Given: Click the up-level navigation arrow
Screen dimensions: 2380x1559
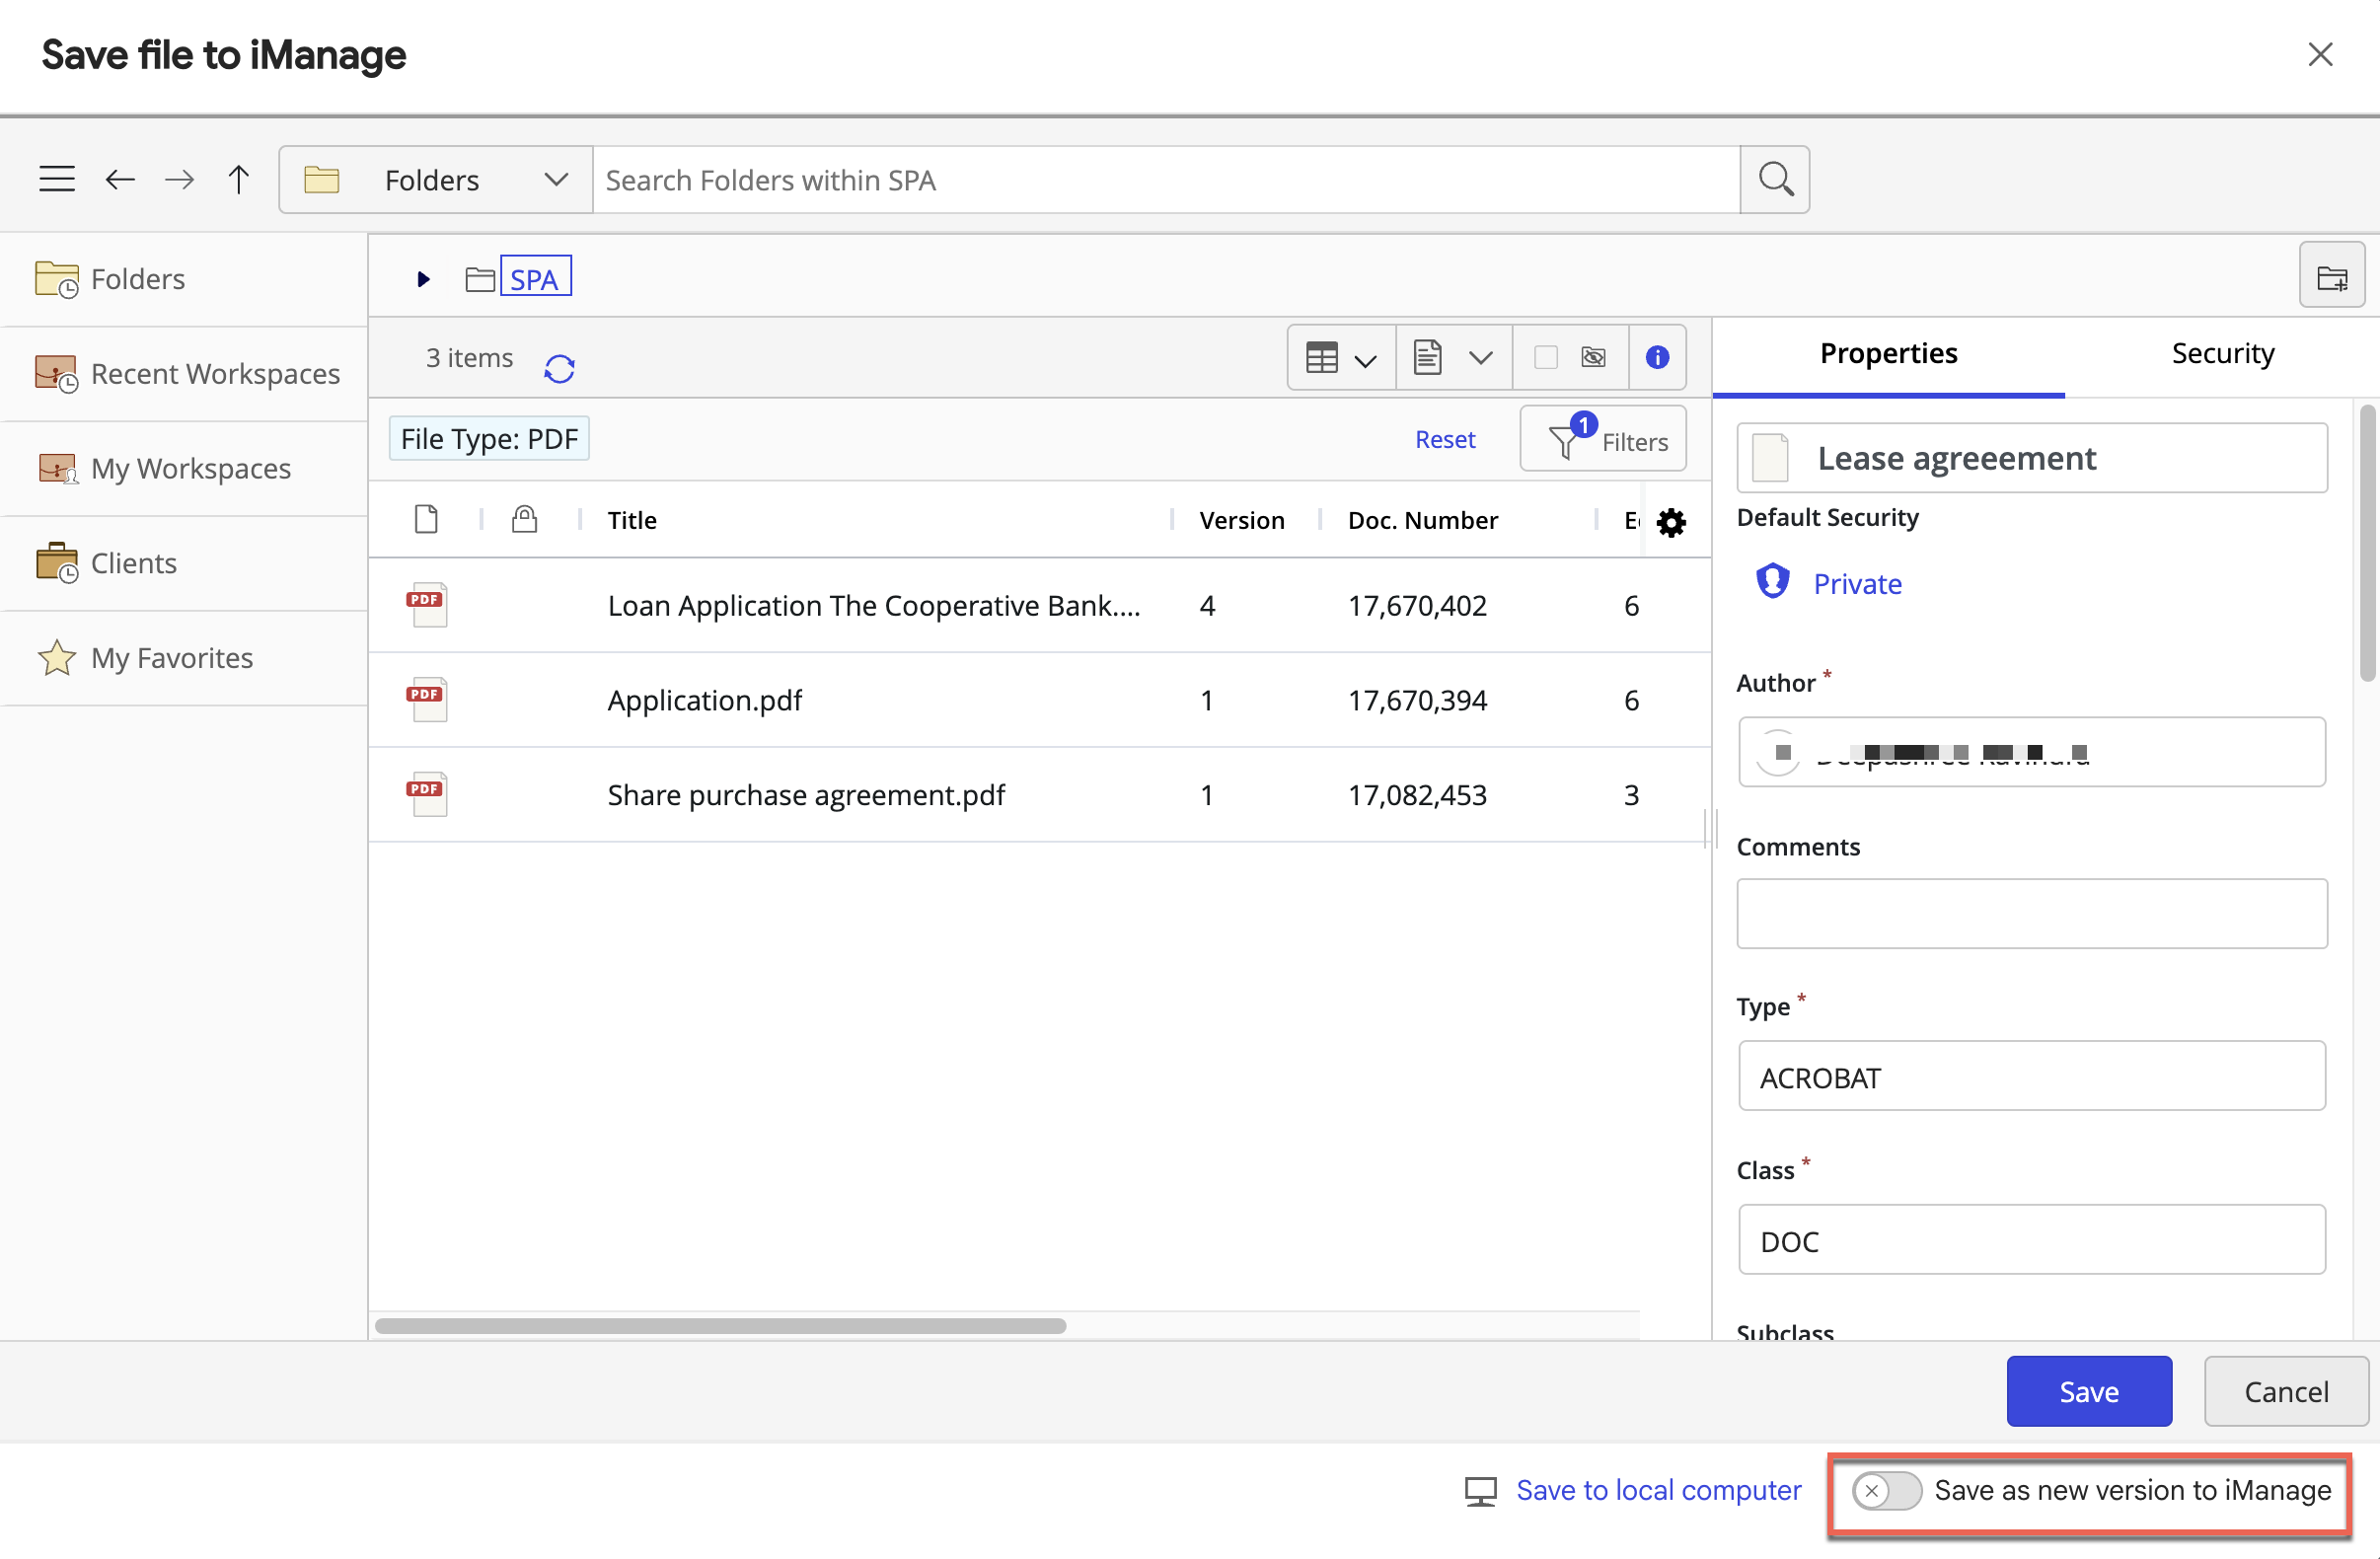Looking at the screenshot, I should point(238,179).
